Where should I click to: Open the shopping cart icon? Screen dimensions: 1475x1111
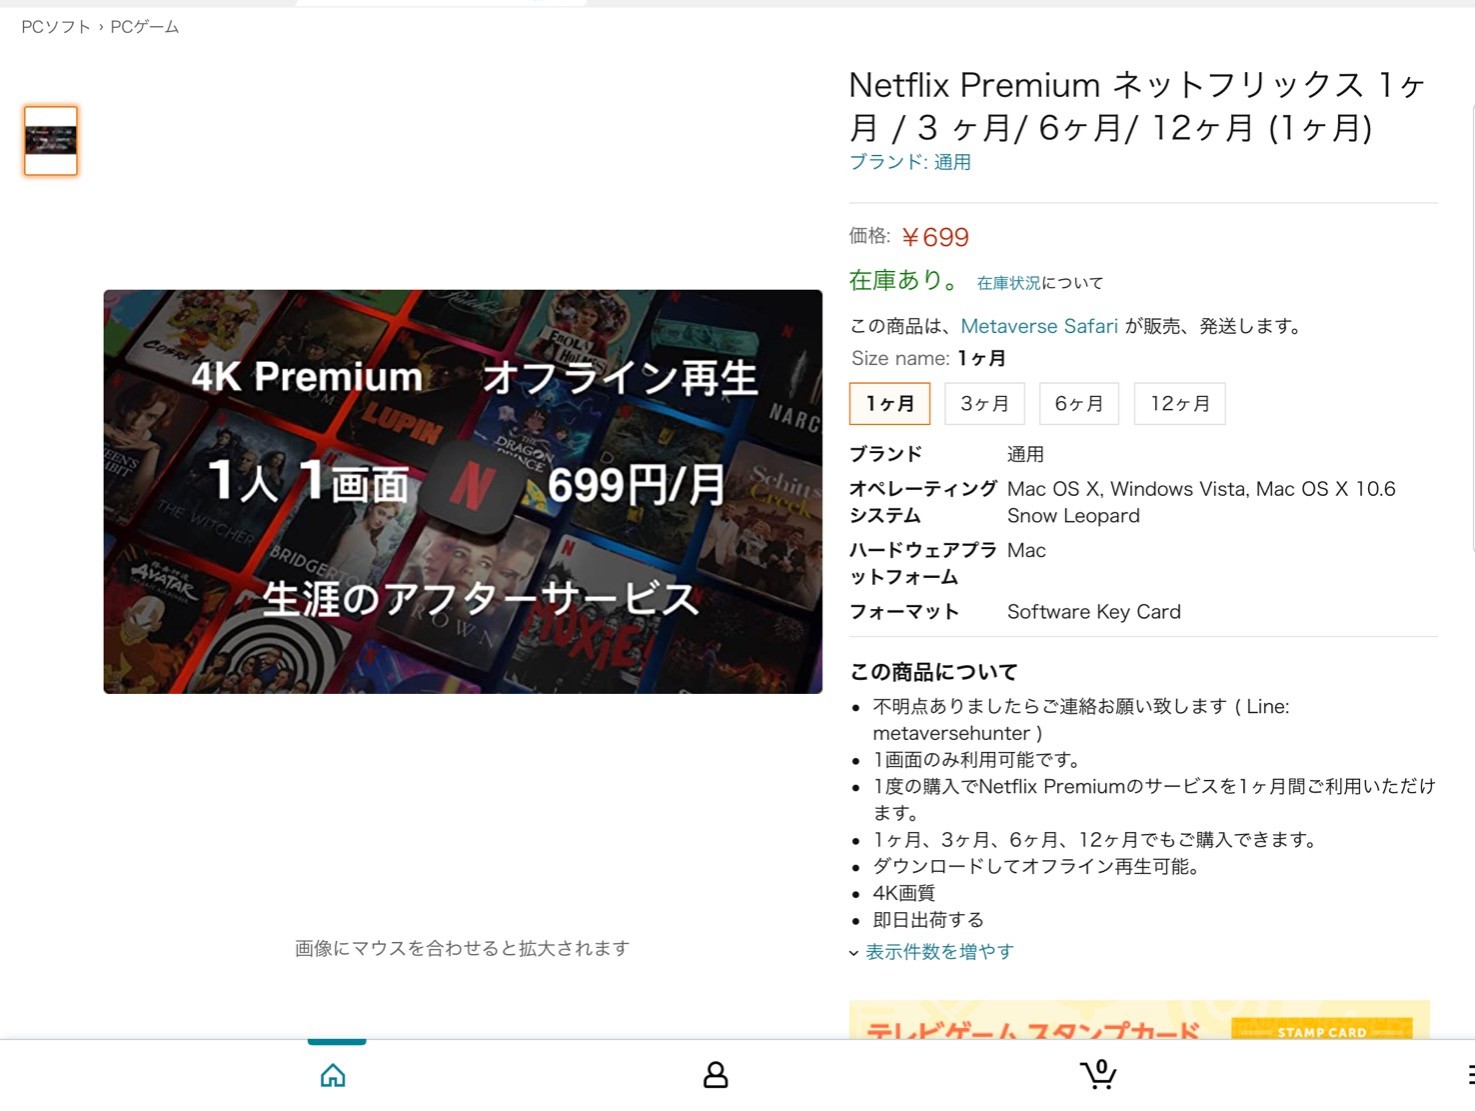tap(1098, 1074)
